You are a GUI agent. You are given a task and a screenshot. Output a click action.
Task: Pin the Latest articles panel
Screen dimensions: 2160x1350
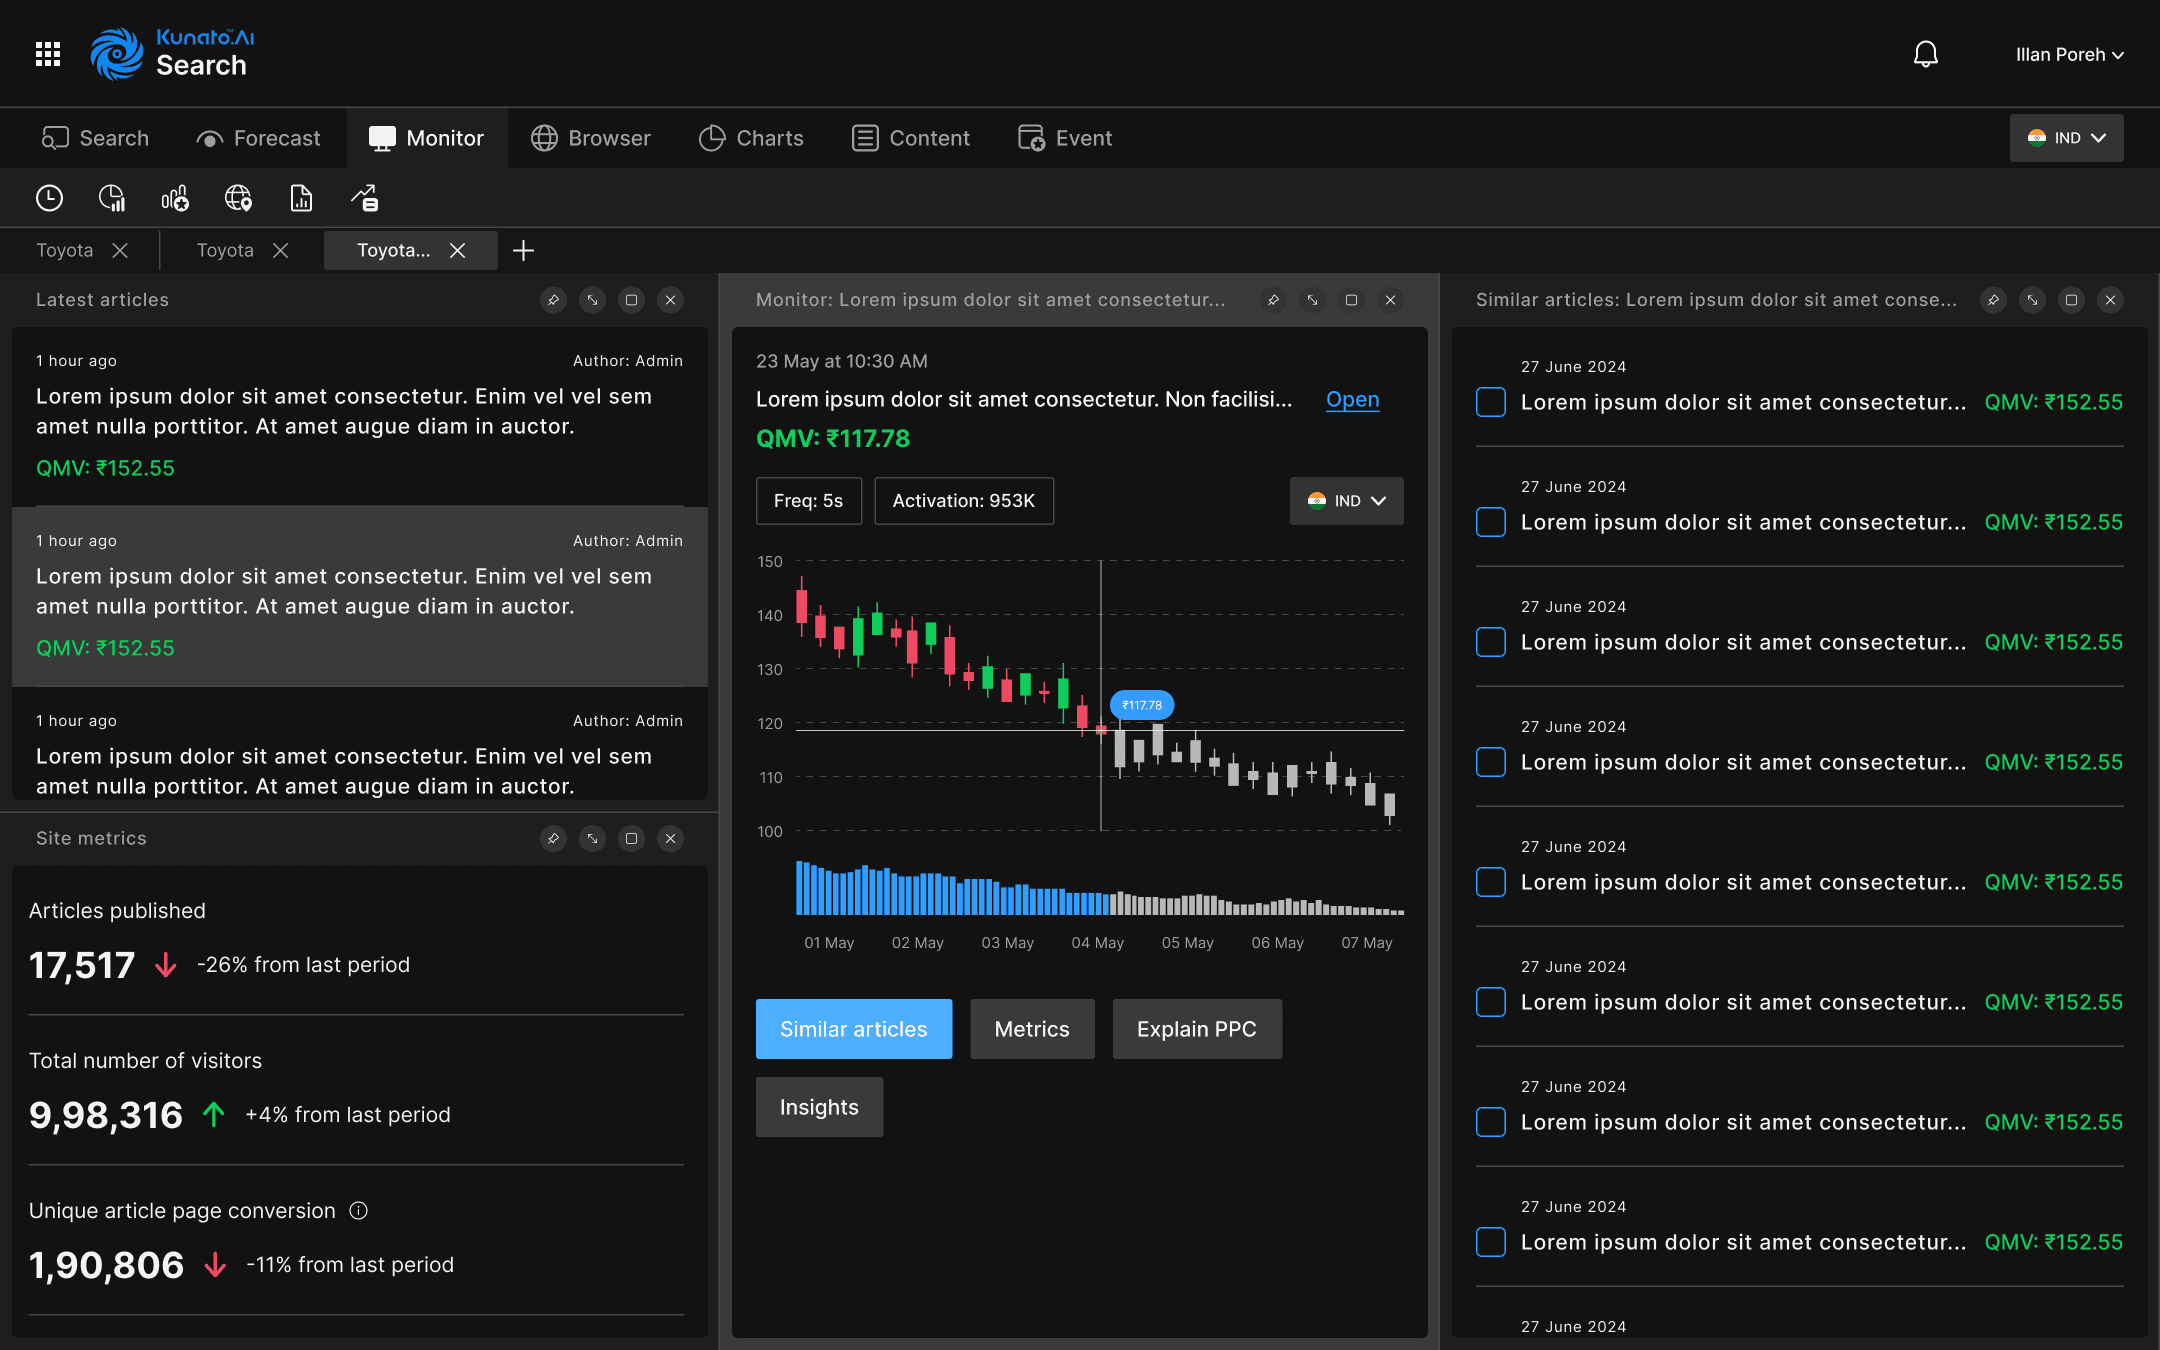coord(553,300)
